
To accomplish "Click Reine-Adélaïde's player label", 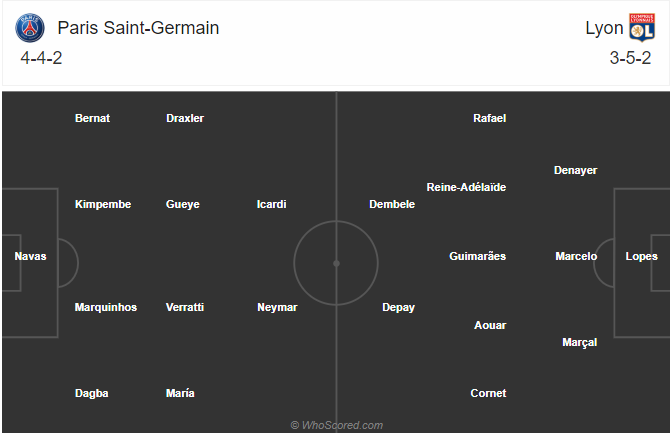I will [466, 187].
